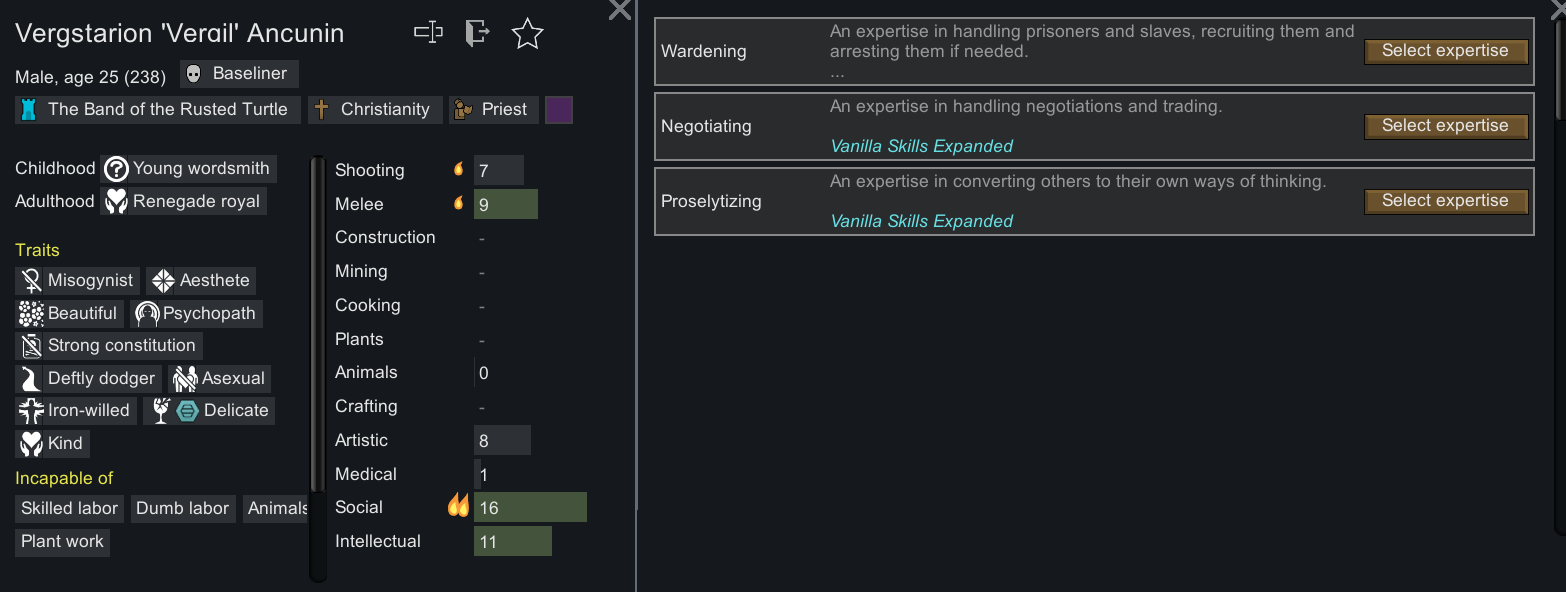1566x592 pixels.
Task: Click the banish colonist door icon
Action: (477, 33)
